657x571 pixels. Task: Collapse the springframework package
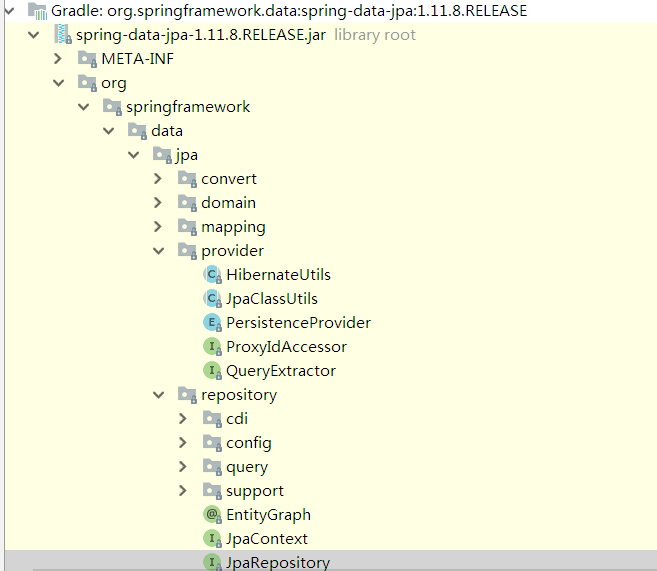tap(84, 107)
